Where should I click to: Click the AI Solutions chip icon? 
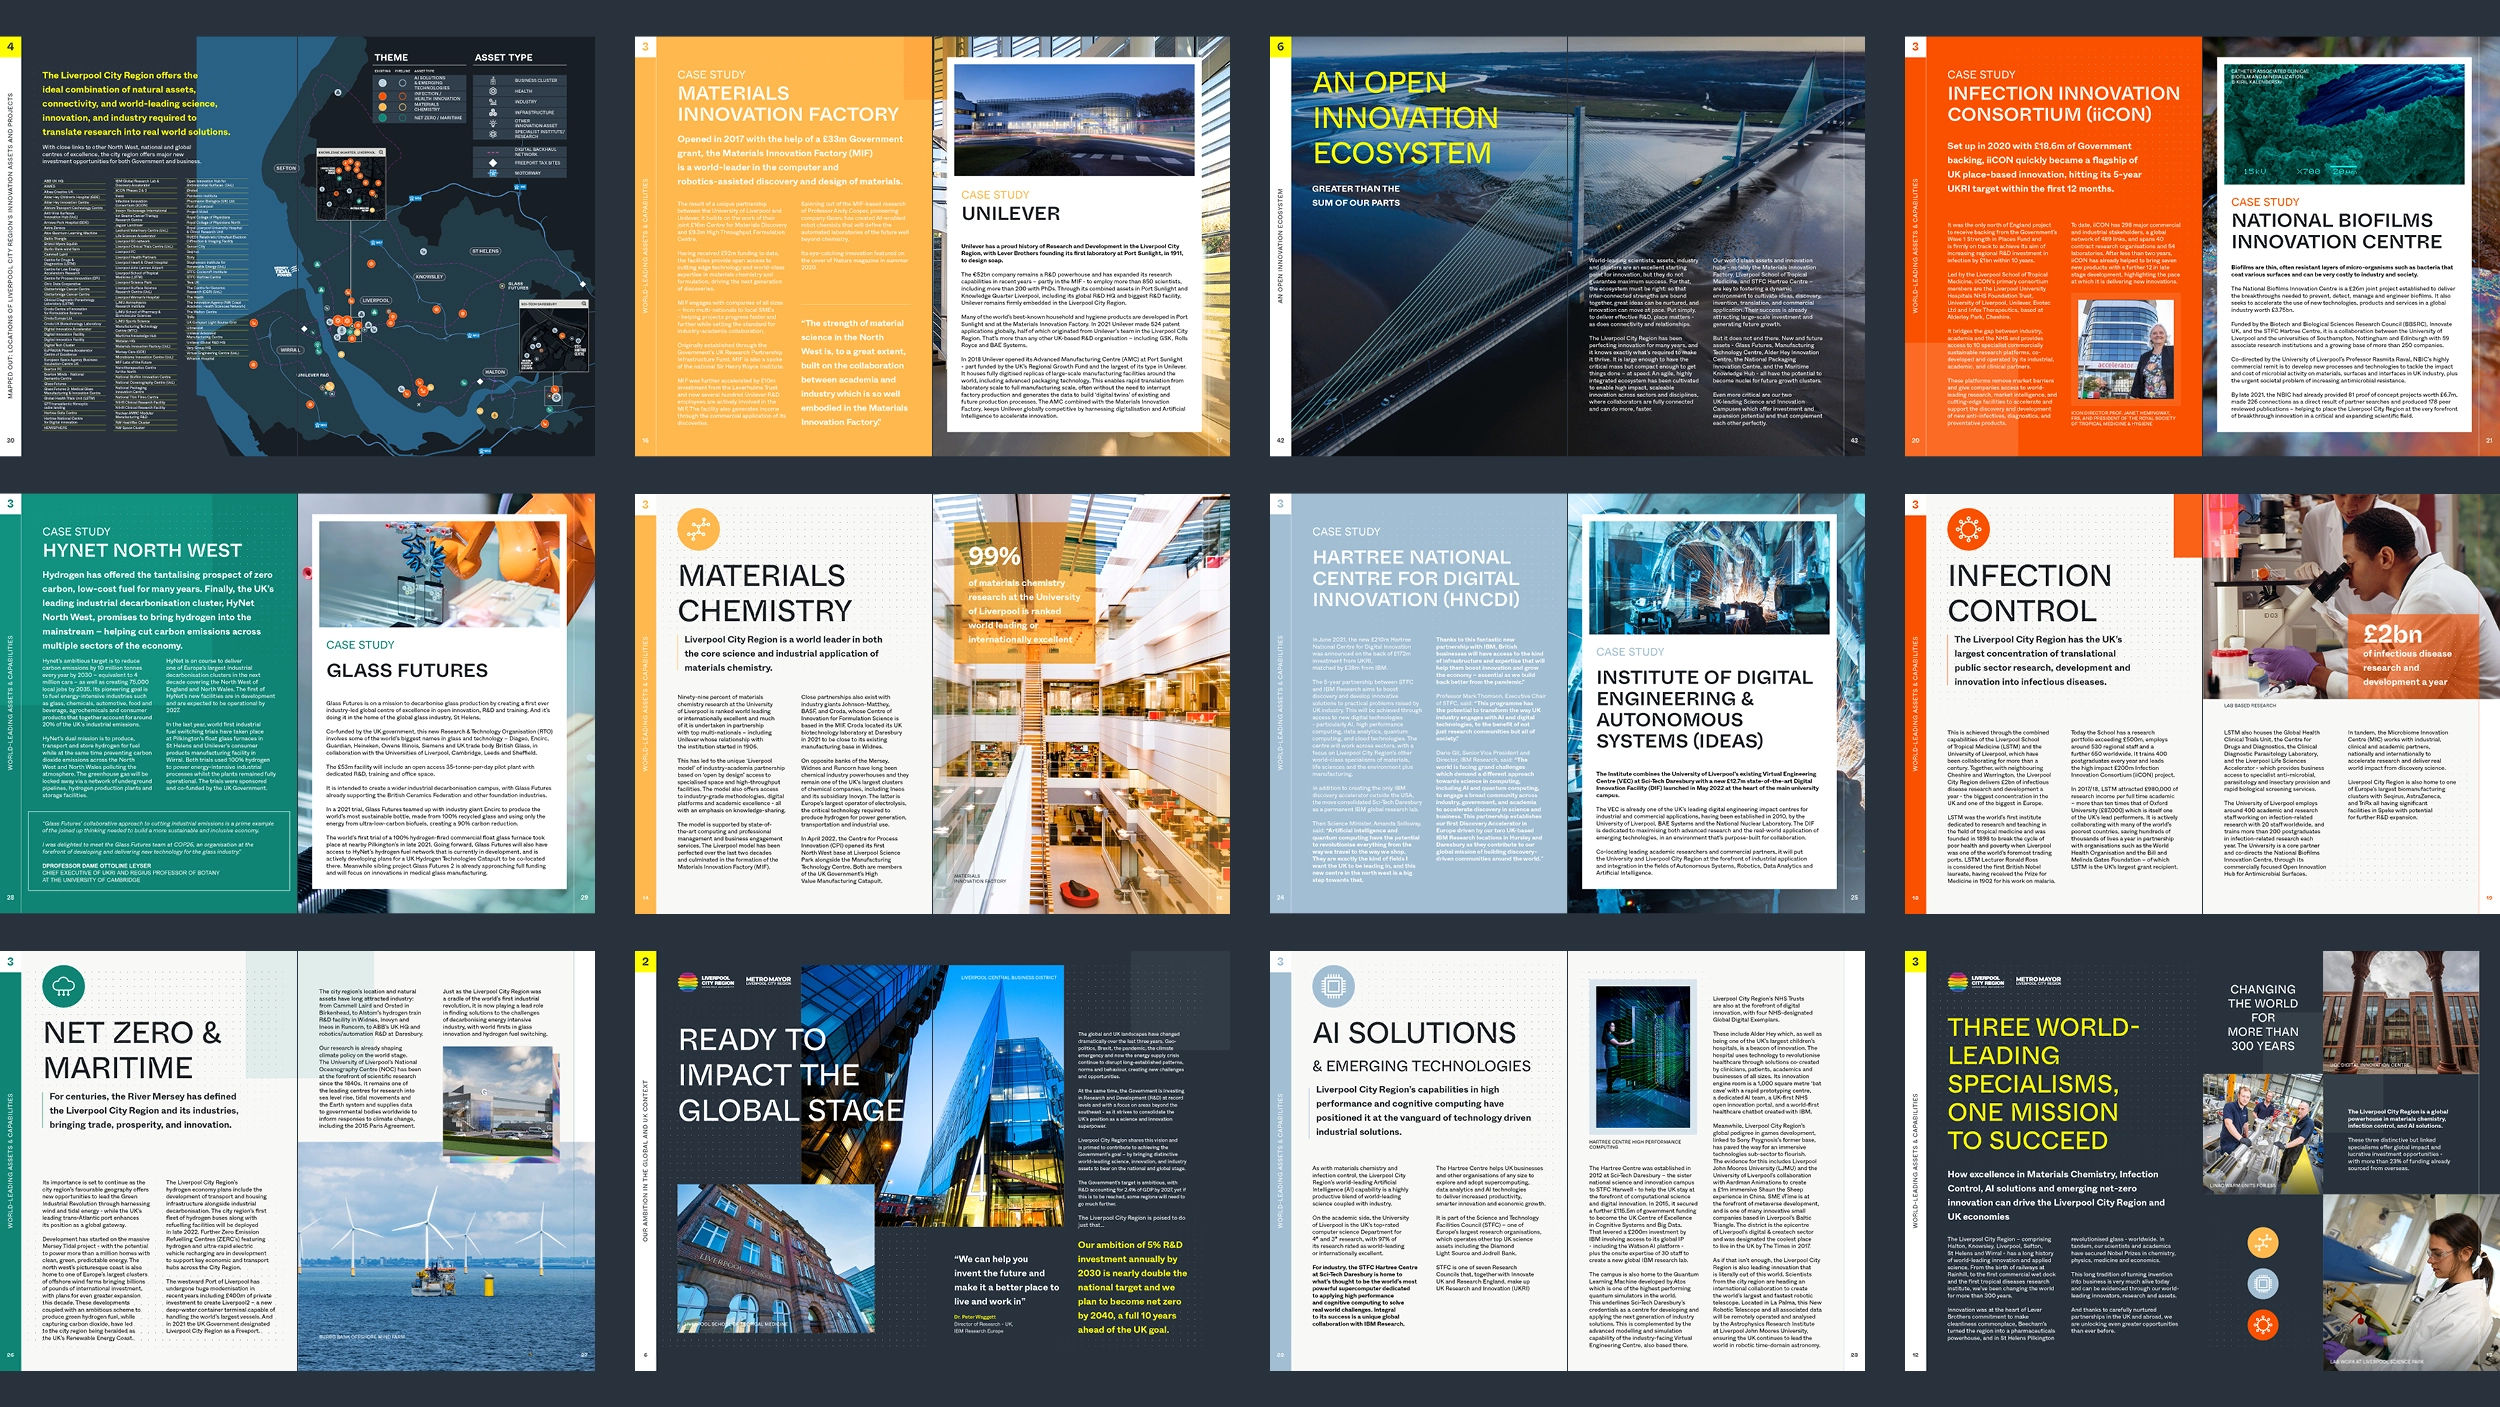click(x=1333, y=986)
